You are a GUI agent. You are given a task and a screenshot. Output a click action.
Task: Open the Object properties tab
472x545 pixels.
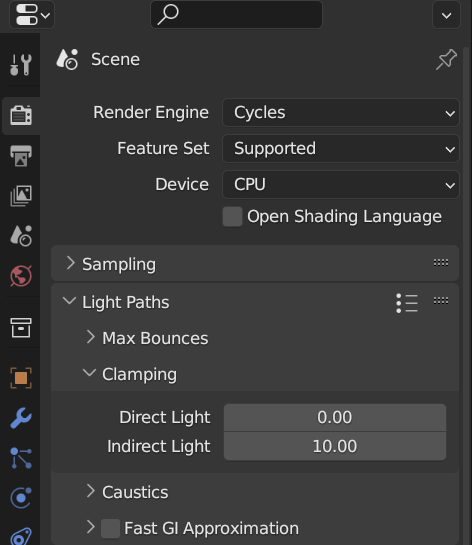point(21,378)
